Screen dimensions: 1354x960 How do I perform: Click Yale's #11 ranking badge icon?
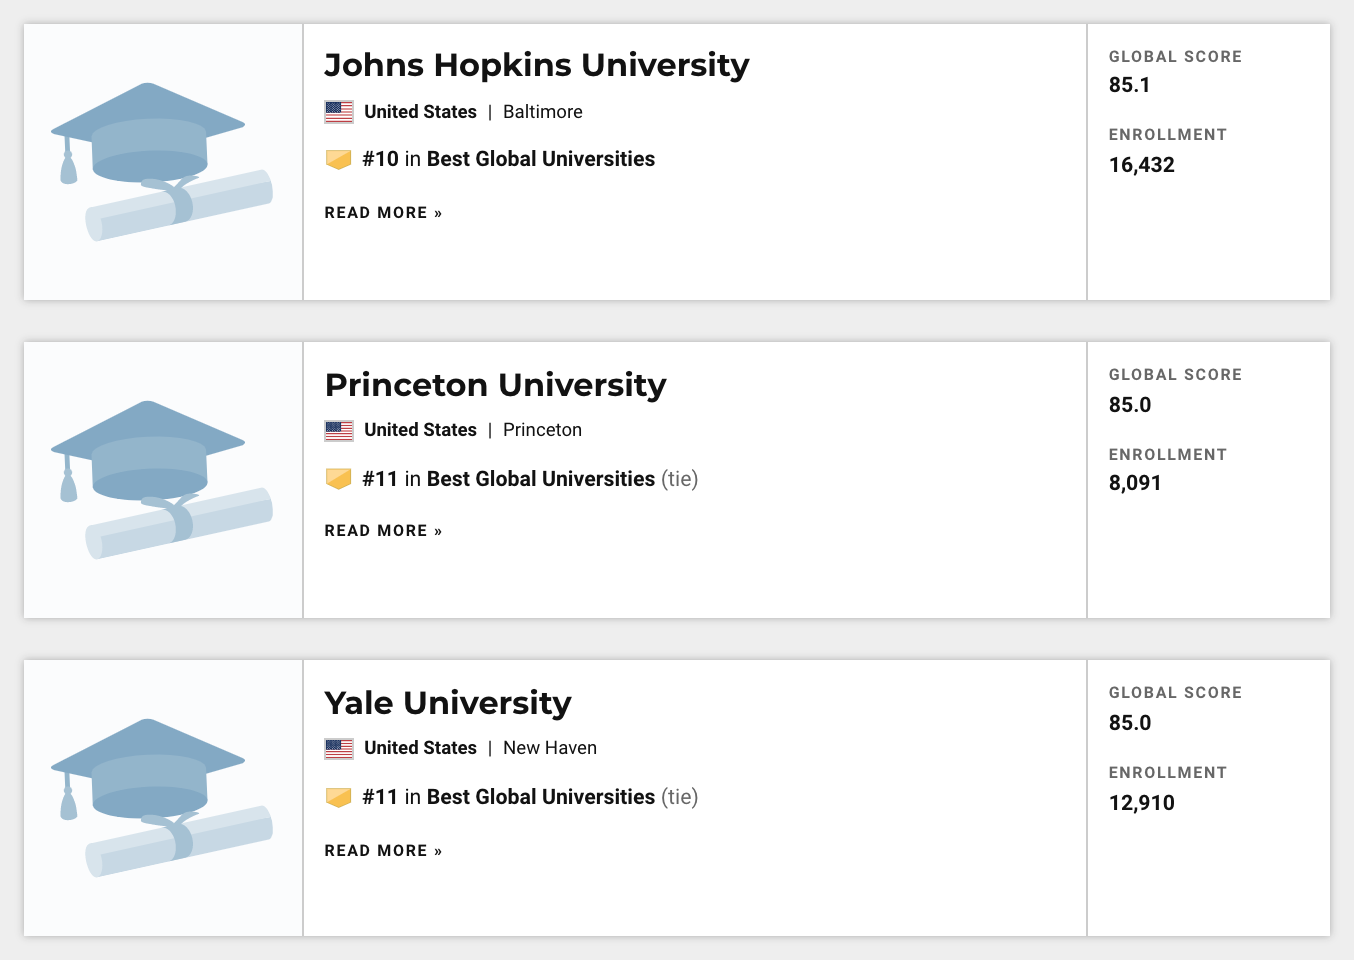pyautogui.click(x=339, y=797)
